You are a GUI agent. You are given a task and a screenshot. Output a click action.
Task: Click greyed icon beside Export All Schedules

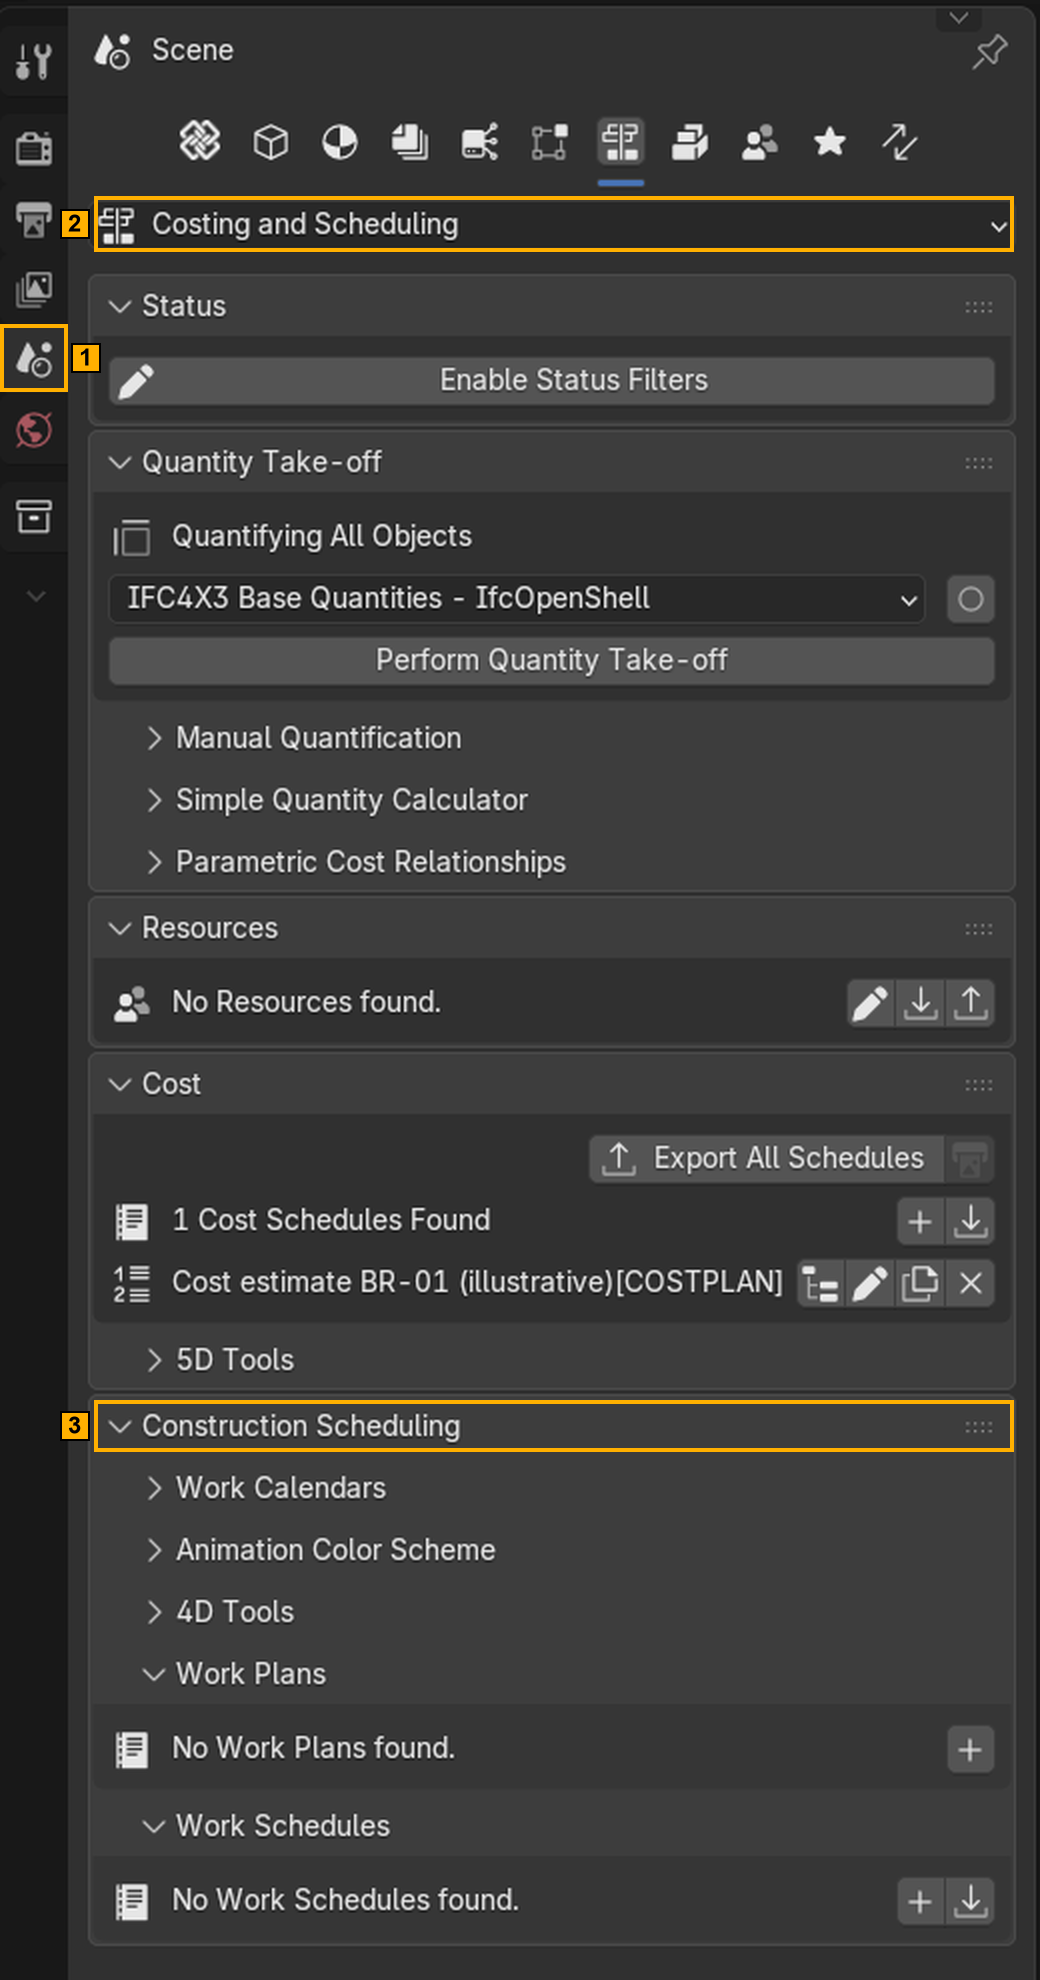970,1160
